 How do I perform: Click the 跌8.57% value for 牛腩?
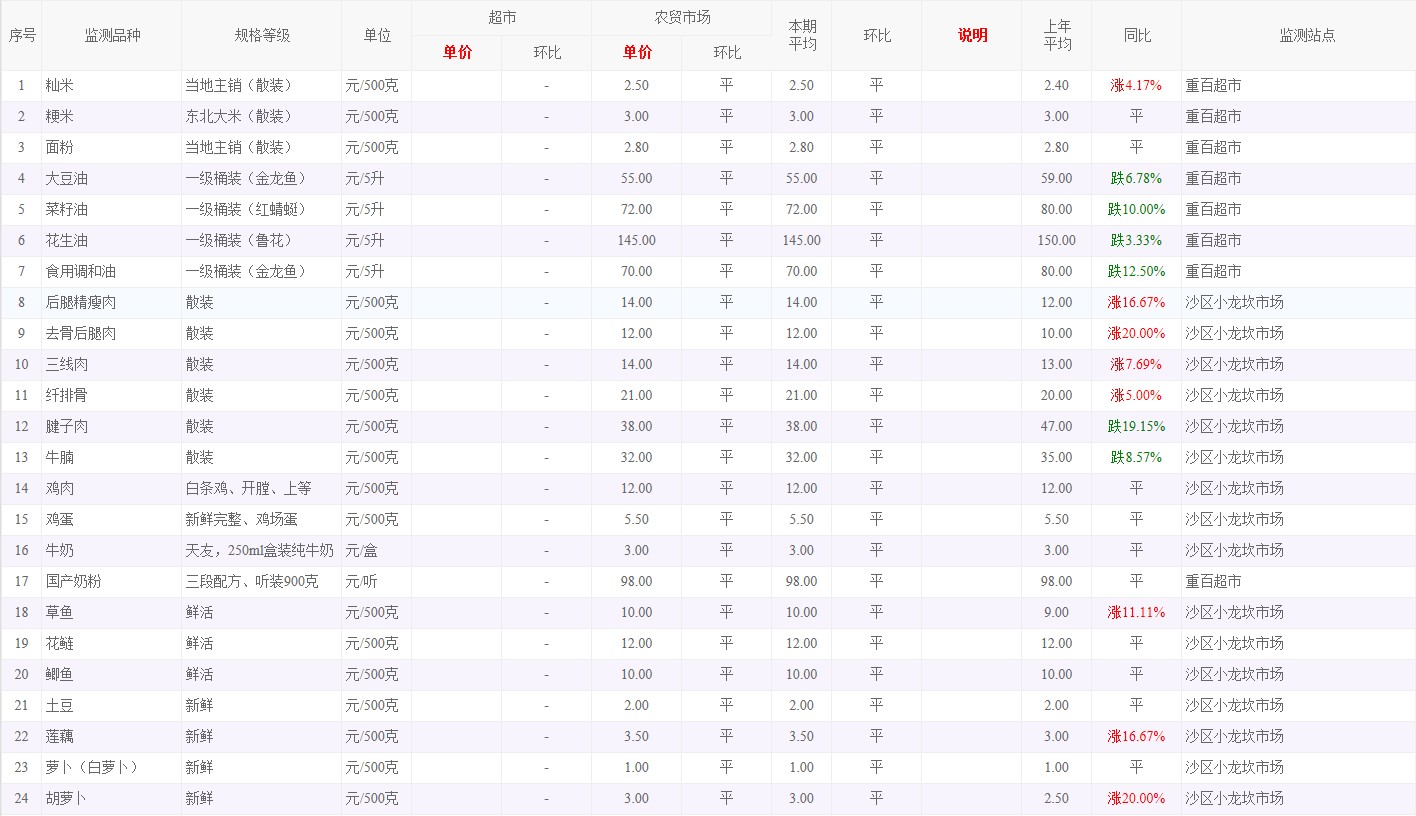click(x=1136, y=458)
